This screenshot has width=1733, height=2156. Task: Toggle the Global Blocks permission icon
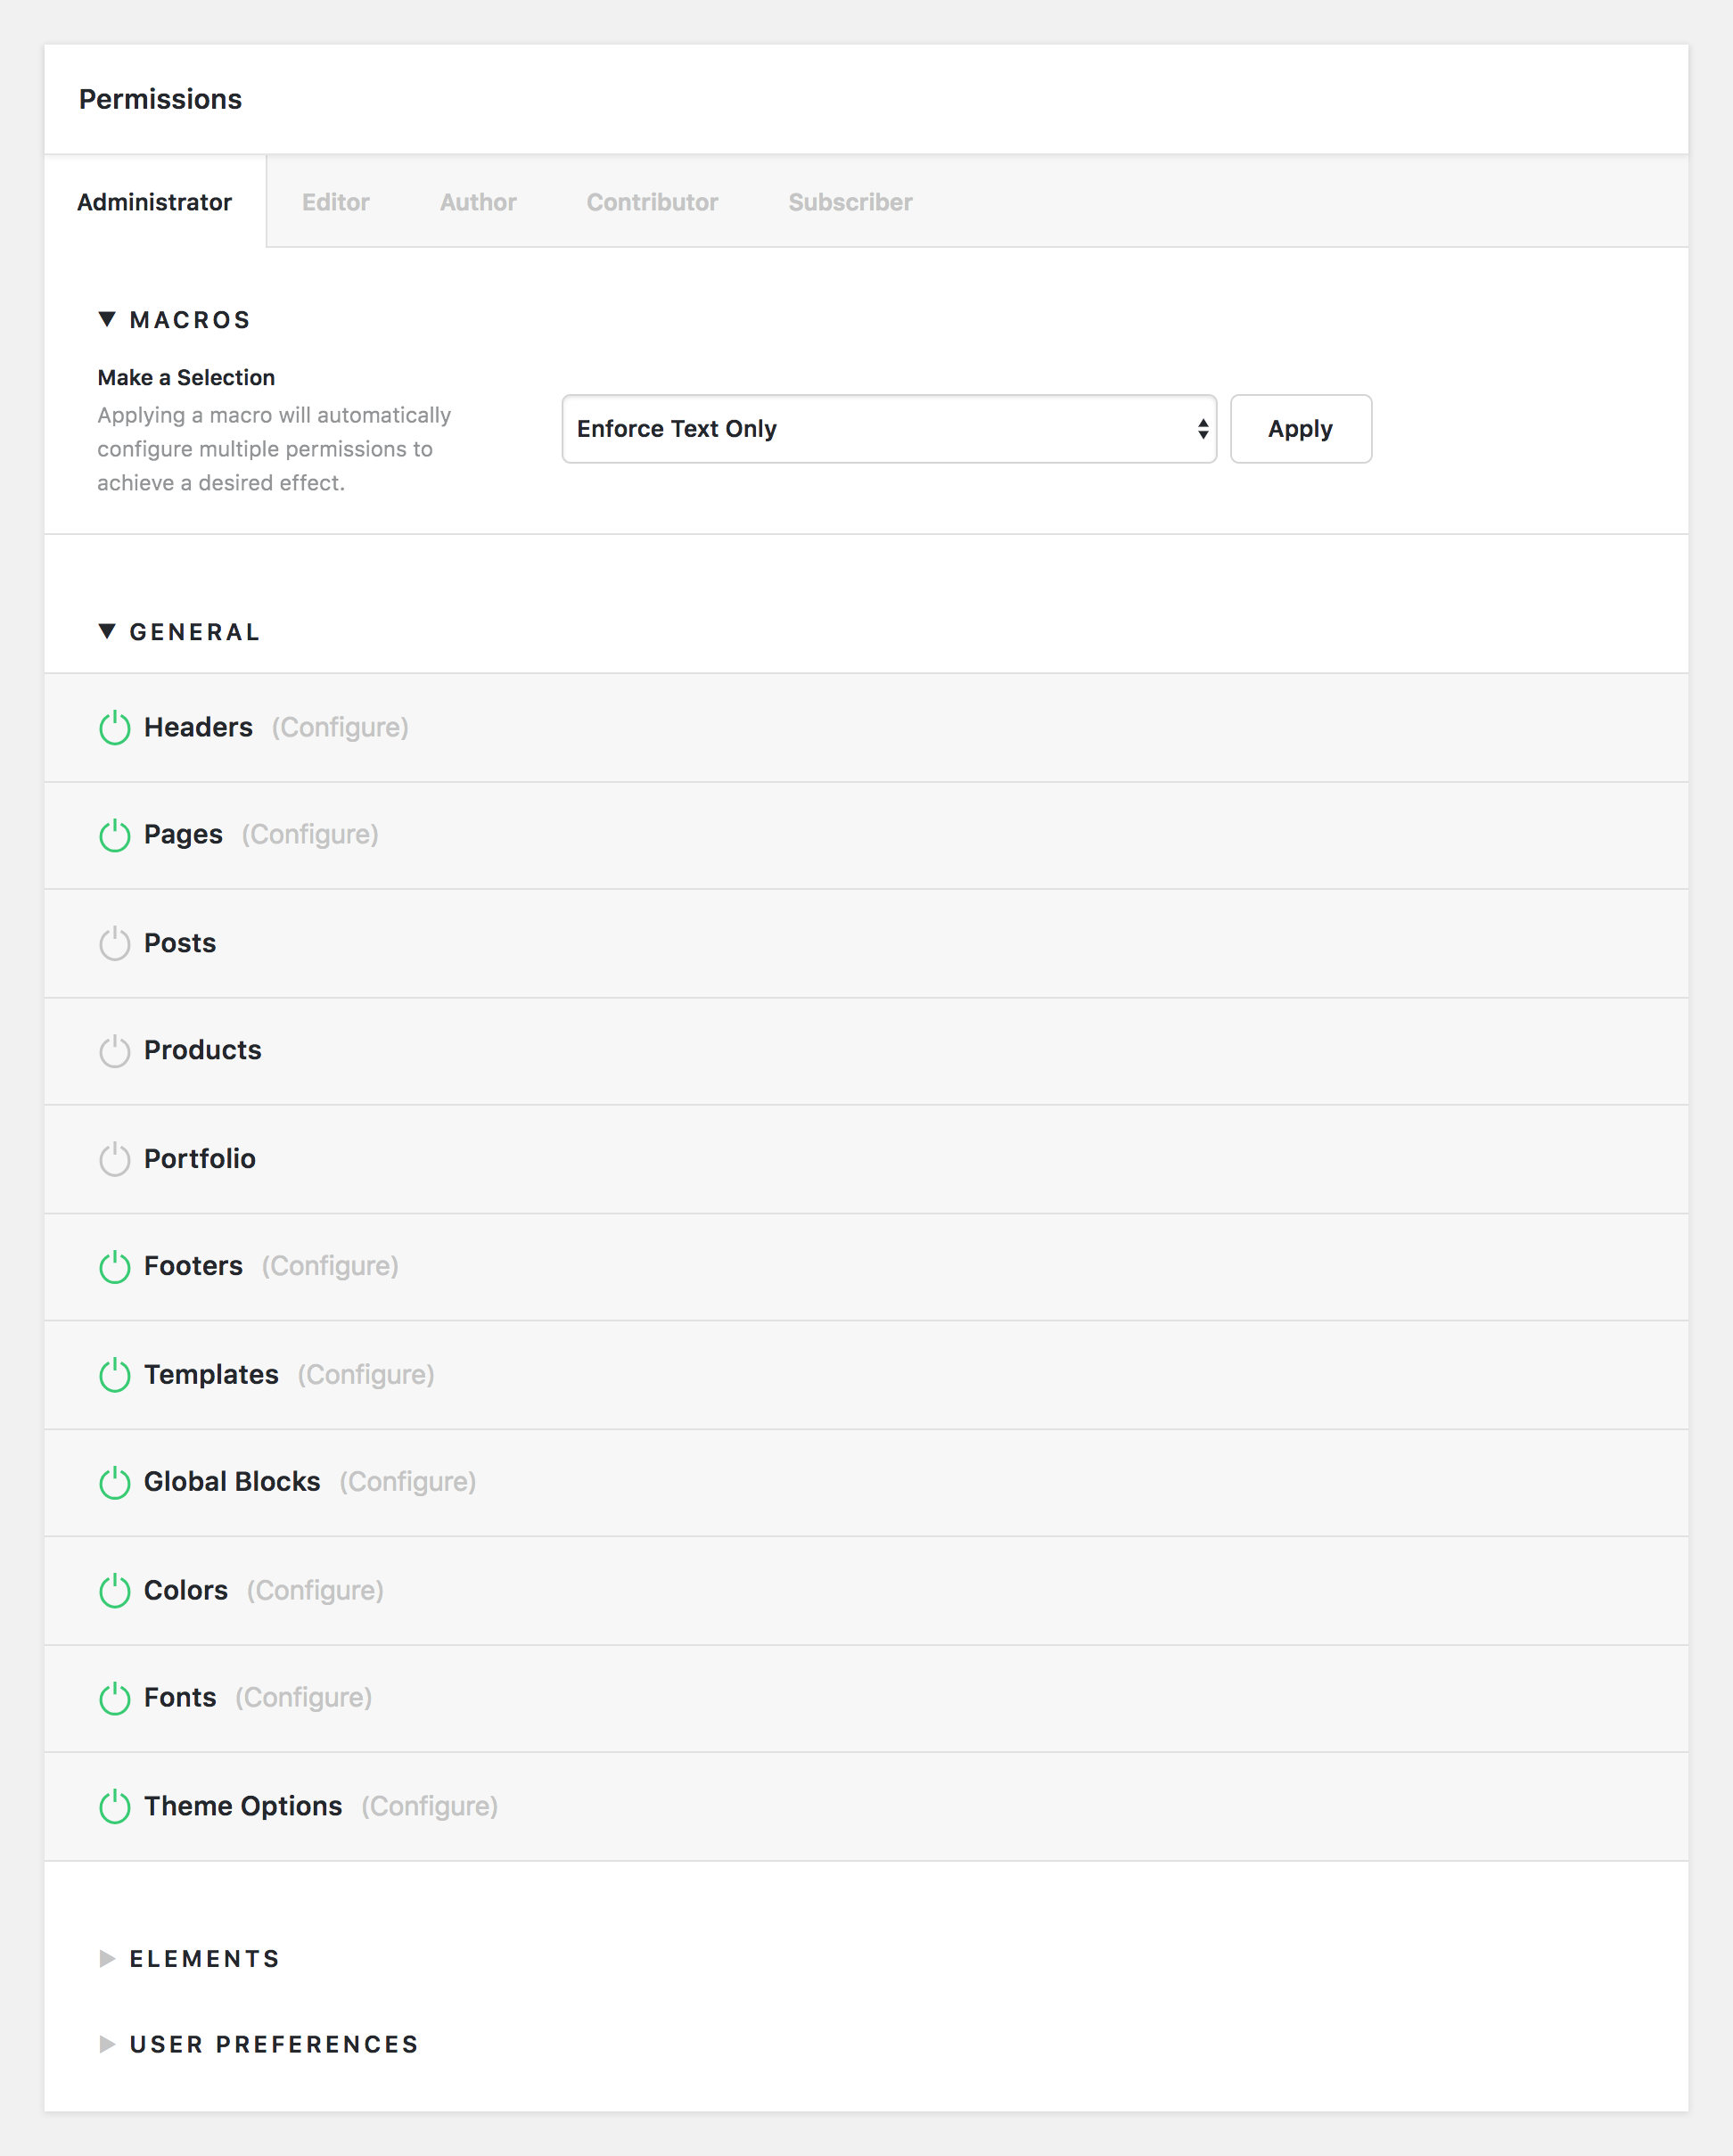[x=113, y=1482]
